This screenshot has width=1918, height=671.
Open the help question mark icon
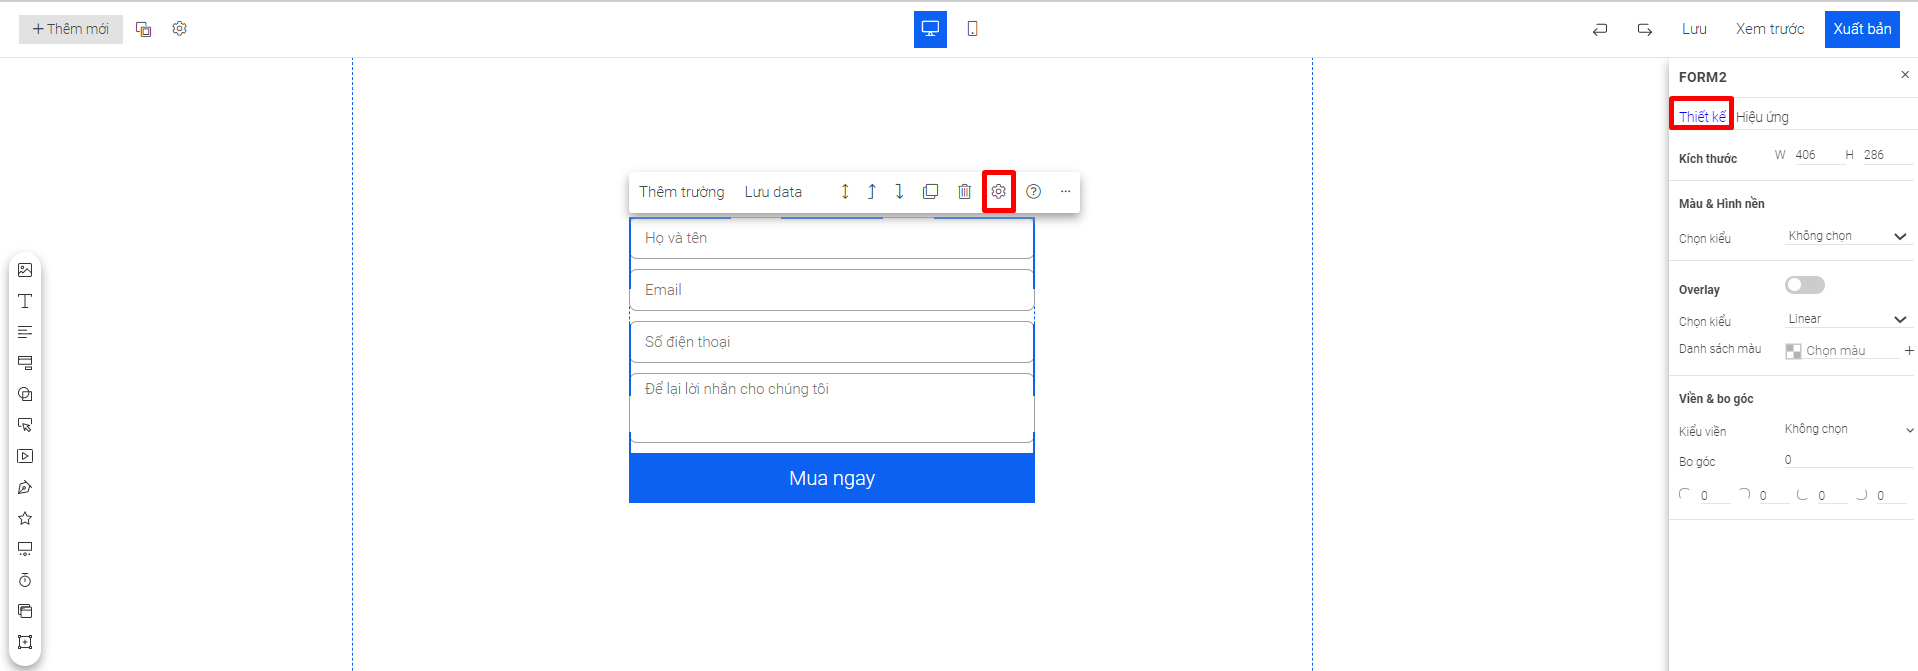pos(1034,192)
